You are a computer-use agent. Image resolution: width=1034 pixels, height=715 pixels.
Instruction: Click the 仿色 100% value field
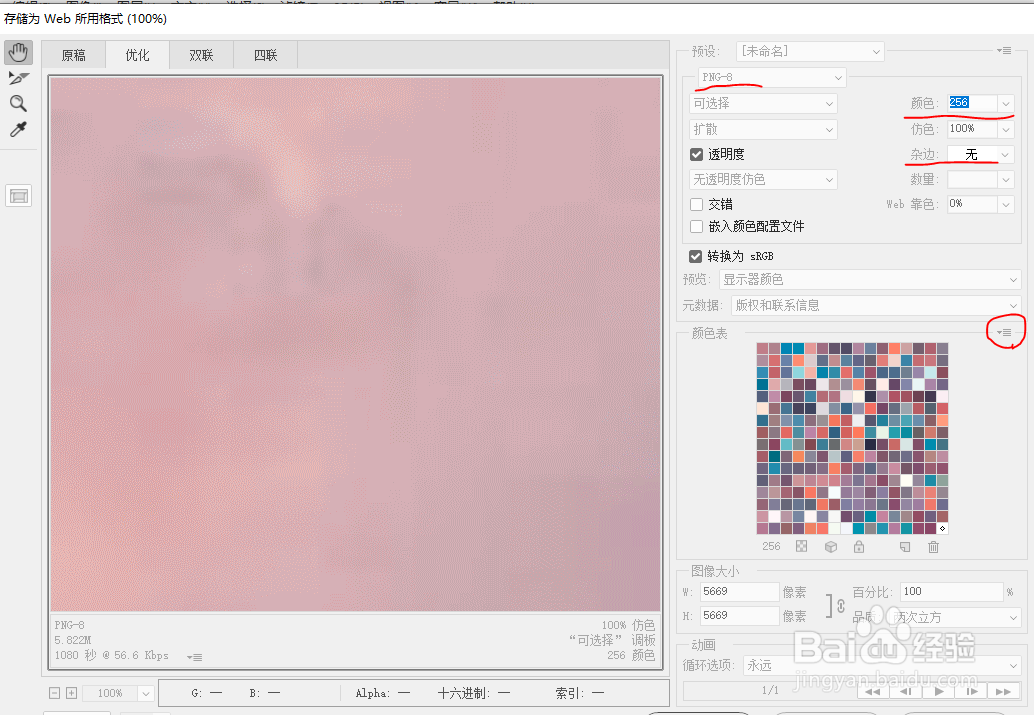973,129
